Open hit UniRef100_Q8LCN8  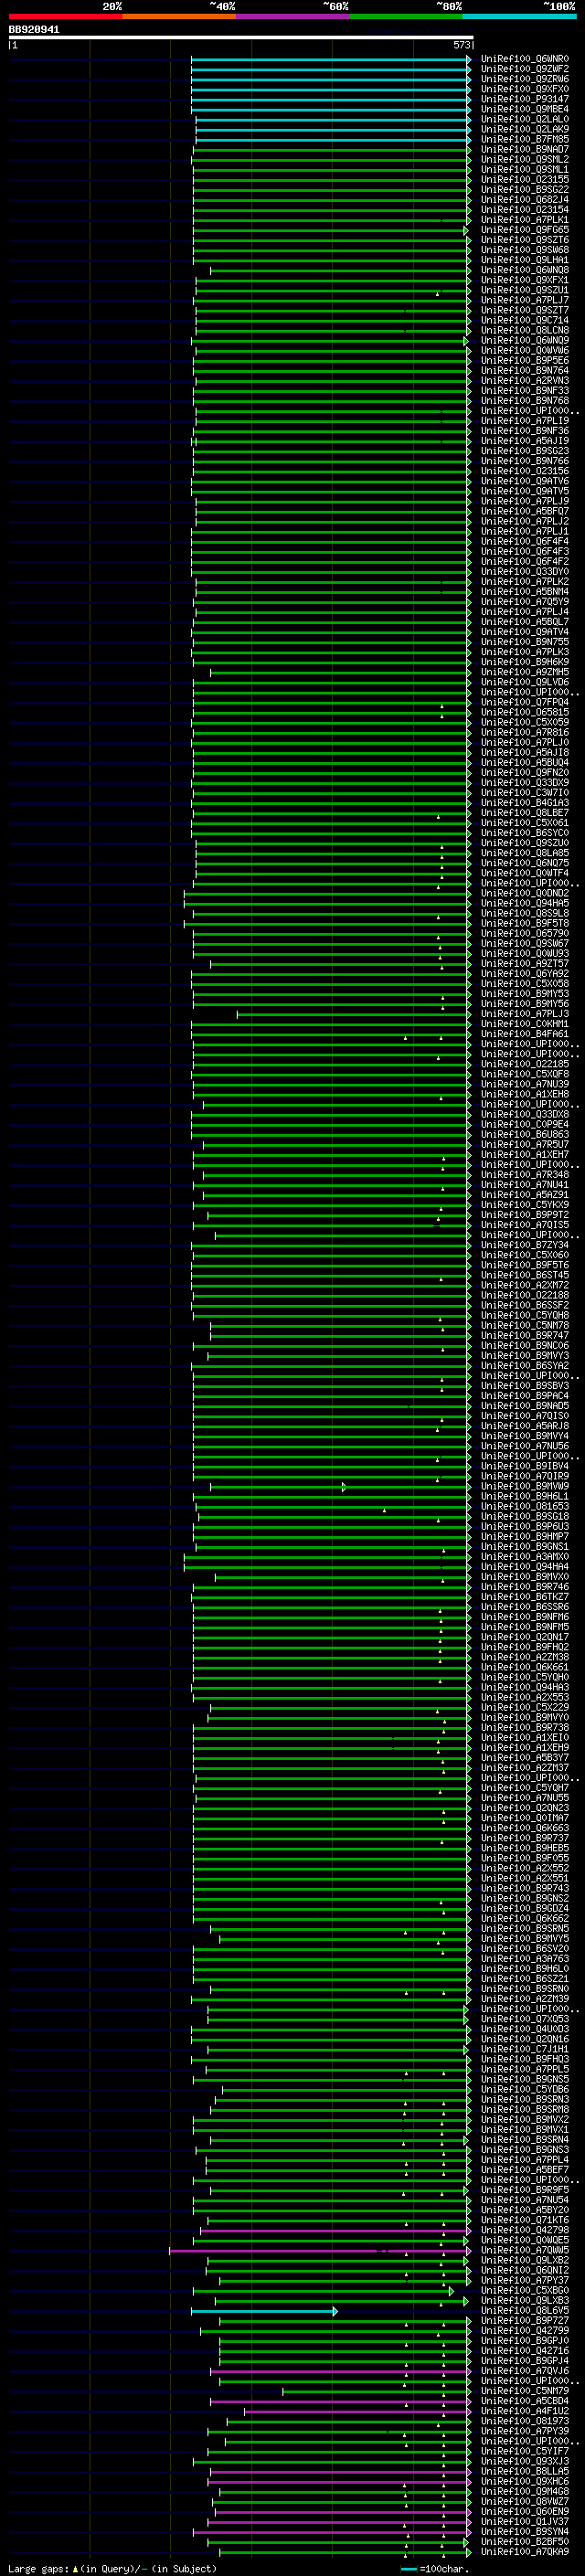coord(524,331)
